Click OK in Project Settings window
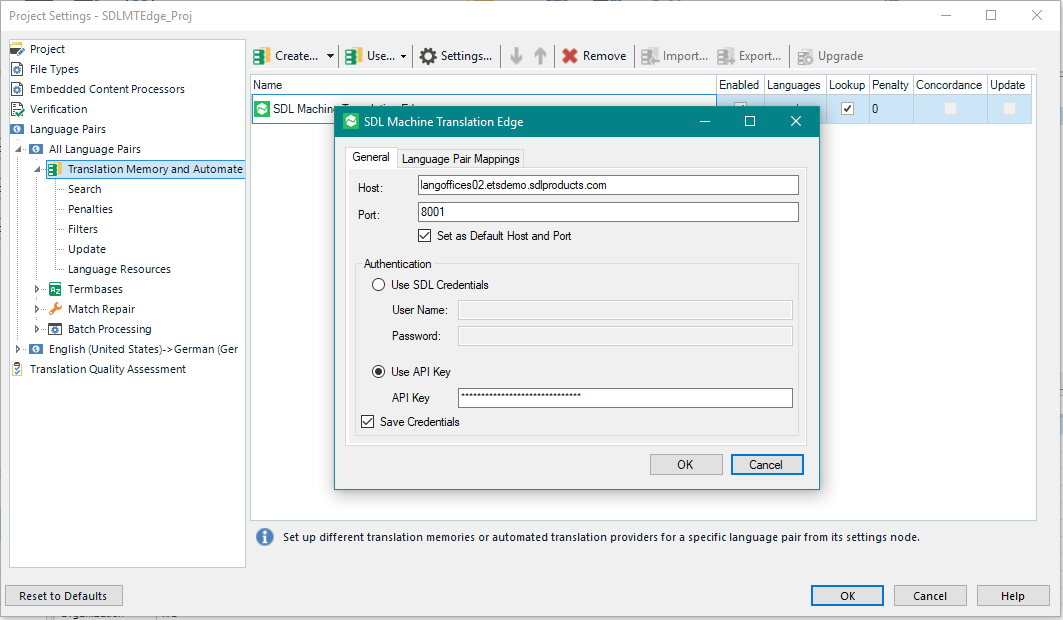This screenshot has width=1063, height=620. (x=847, y=596)
